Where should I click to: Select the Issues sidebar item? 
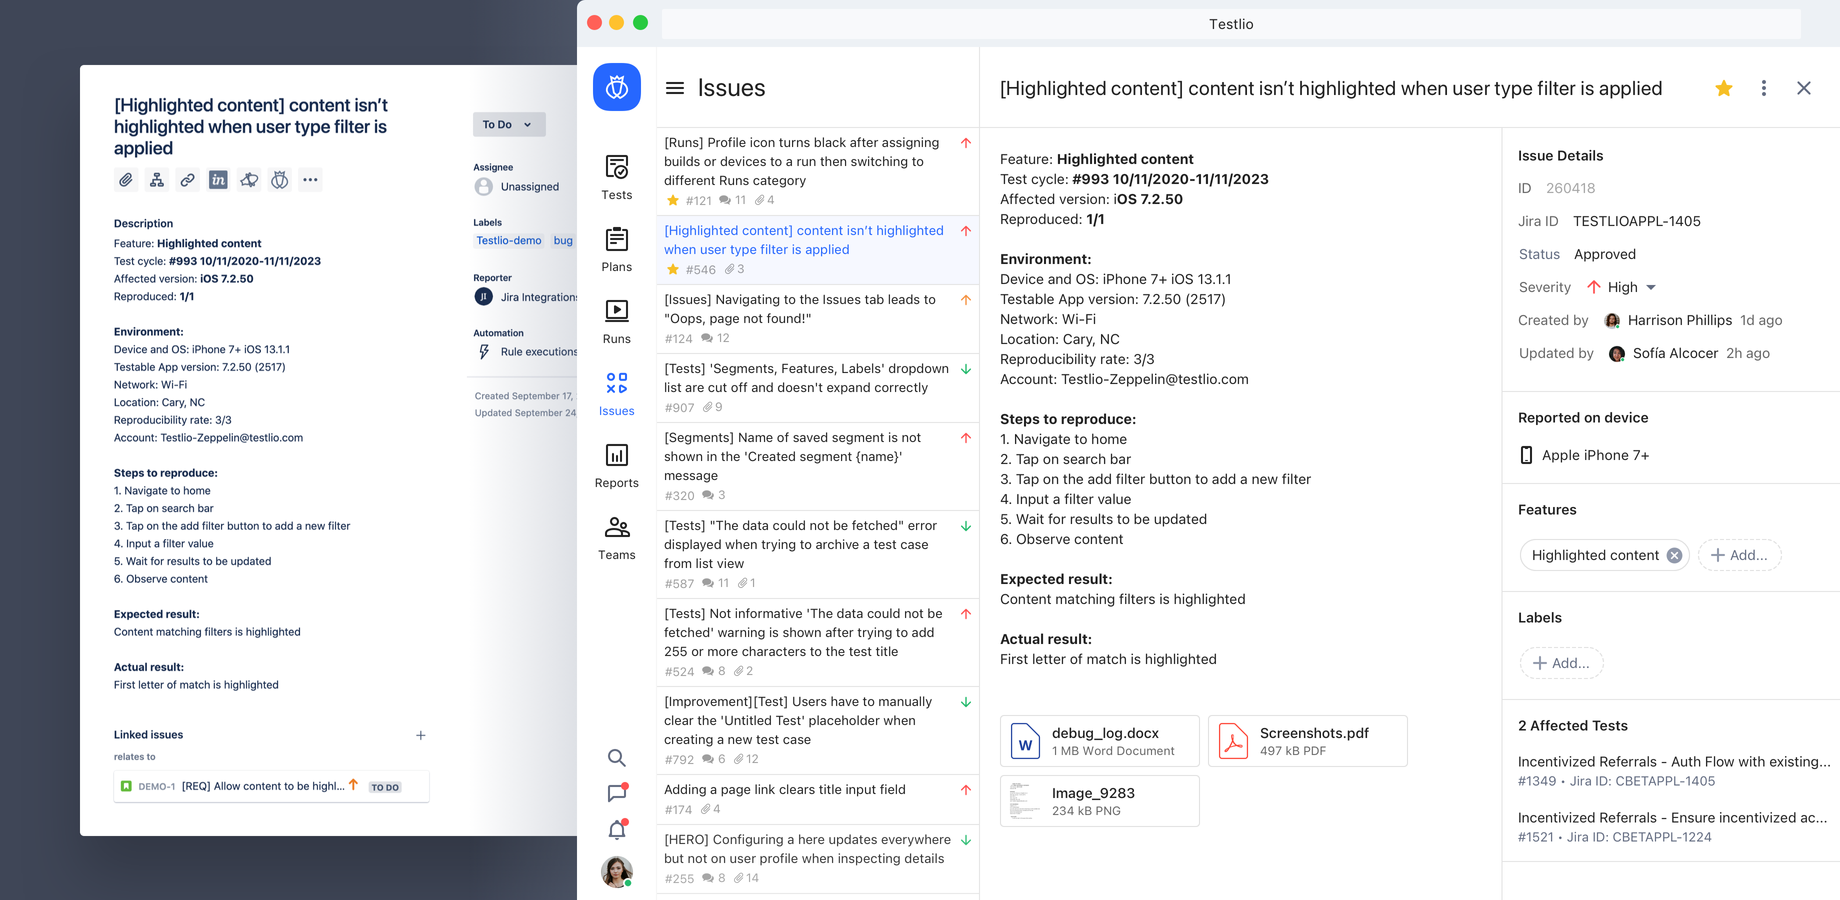pyautogui.click(x=617, y=393)
